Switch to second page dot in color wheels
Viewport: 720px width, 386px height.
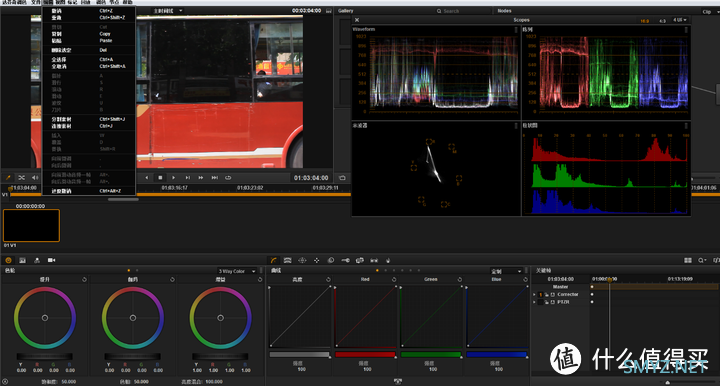click(137, 270)
